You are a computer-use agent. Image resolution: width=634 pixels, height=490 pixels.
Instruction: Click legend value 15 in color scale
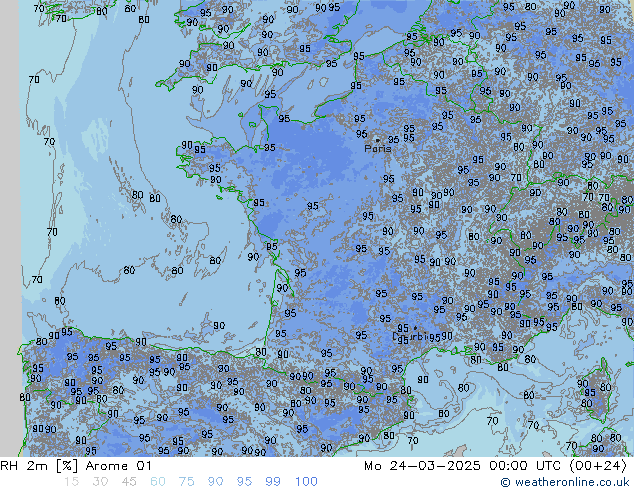(71, 482)
